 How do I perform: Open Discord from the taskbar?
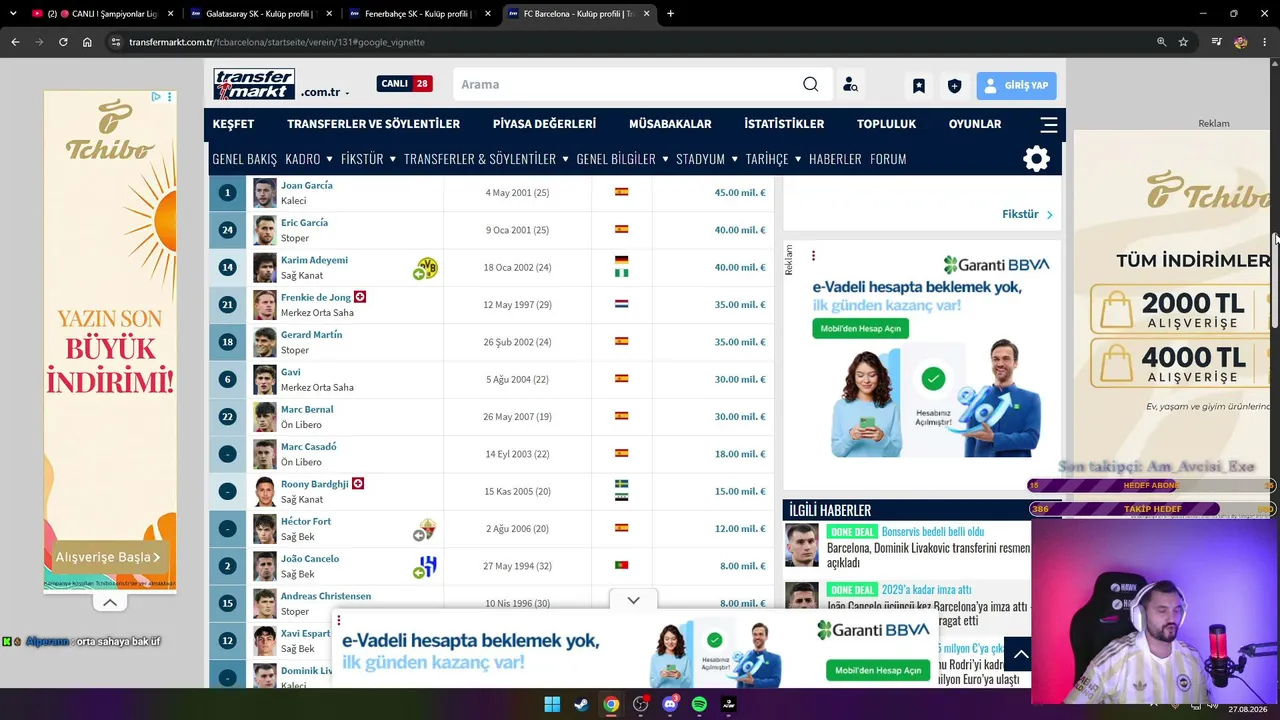click(x=670, y=704)
